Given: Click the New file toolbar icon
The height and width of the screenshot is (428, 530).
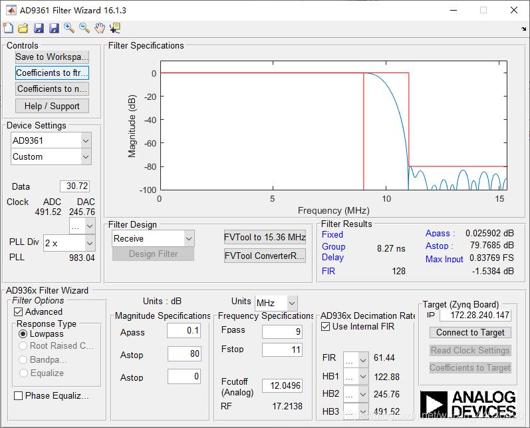Looking at the screenshot, I should point(8,28).
